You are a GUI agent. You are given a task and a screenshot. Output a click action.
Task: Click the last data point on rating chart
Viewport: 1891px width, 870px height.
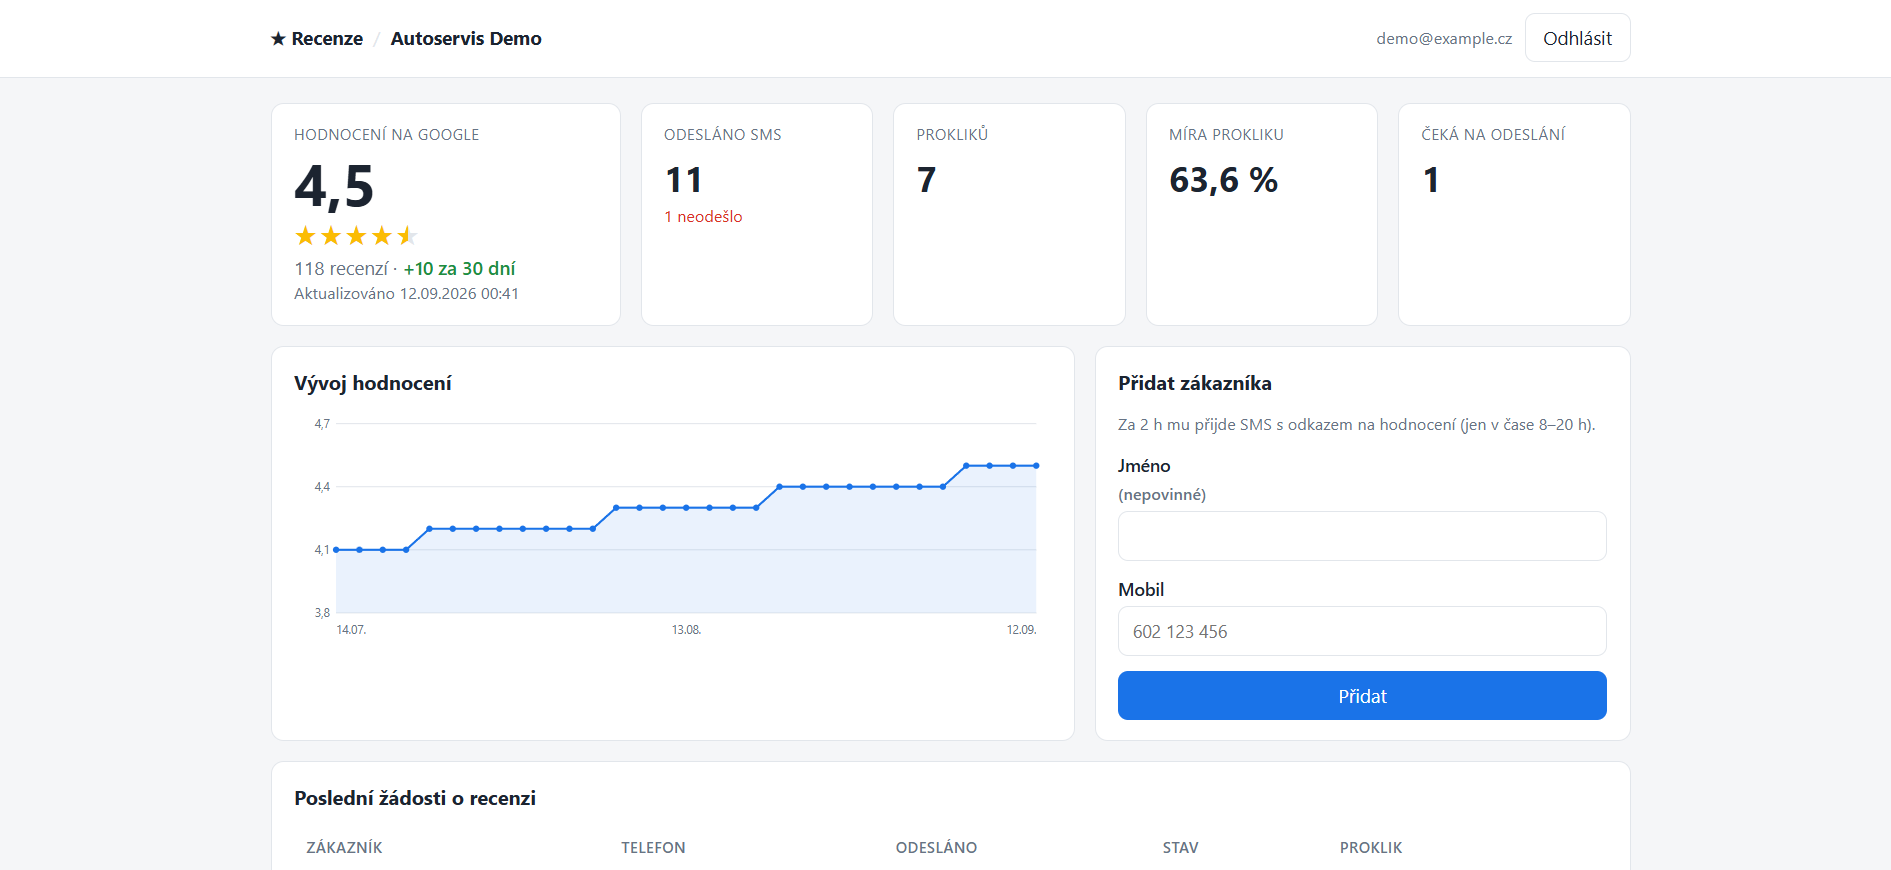point(1036,466)
